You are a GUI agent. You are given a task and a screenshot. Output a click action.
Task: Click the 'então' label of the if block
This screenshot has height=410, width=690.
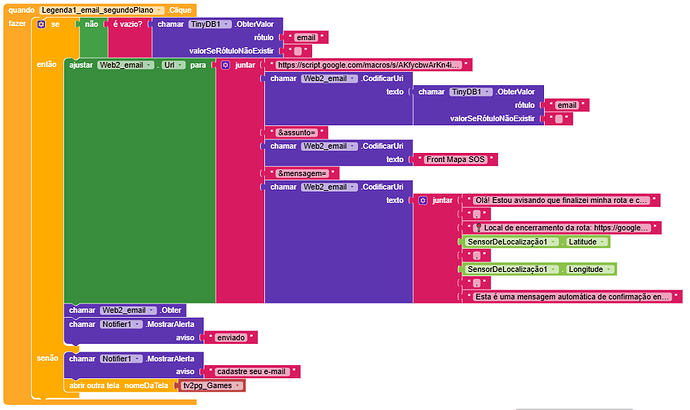[47, 64]
